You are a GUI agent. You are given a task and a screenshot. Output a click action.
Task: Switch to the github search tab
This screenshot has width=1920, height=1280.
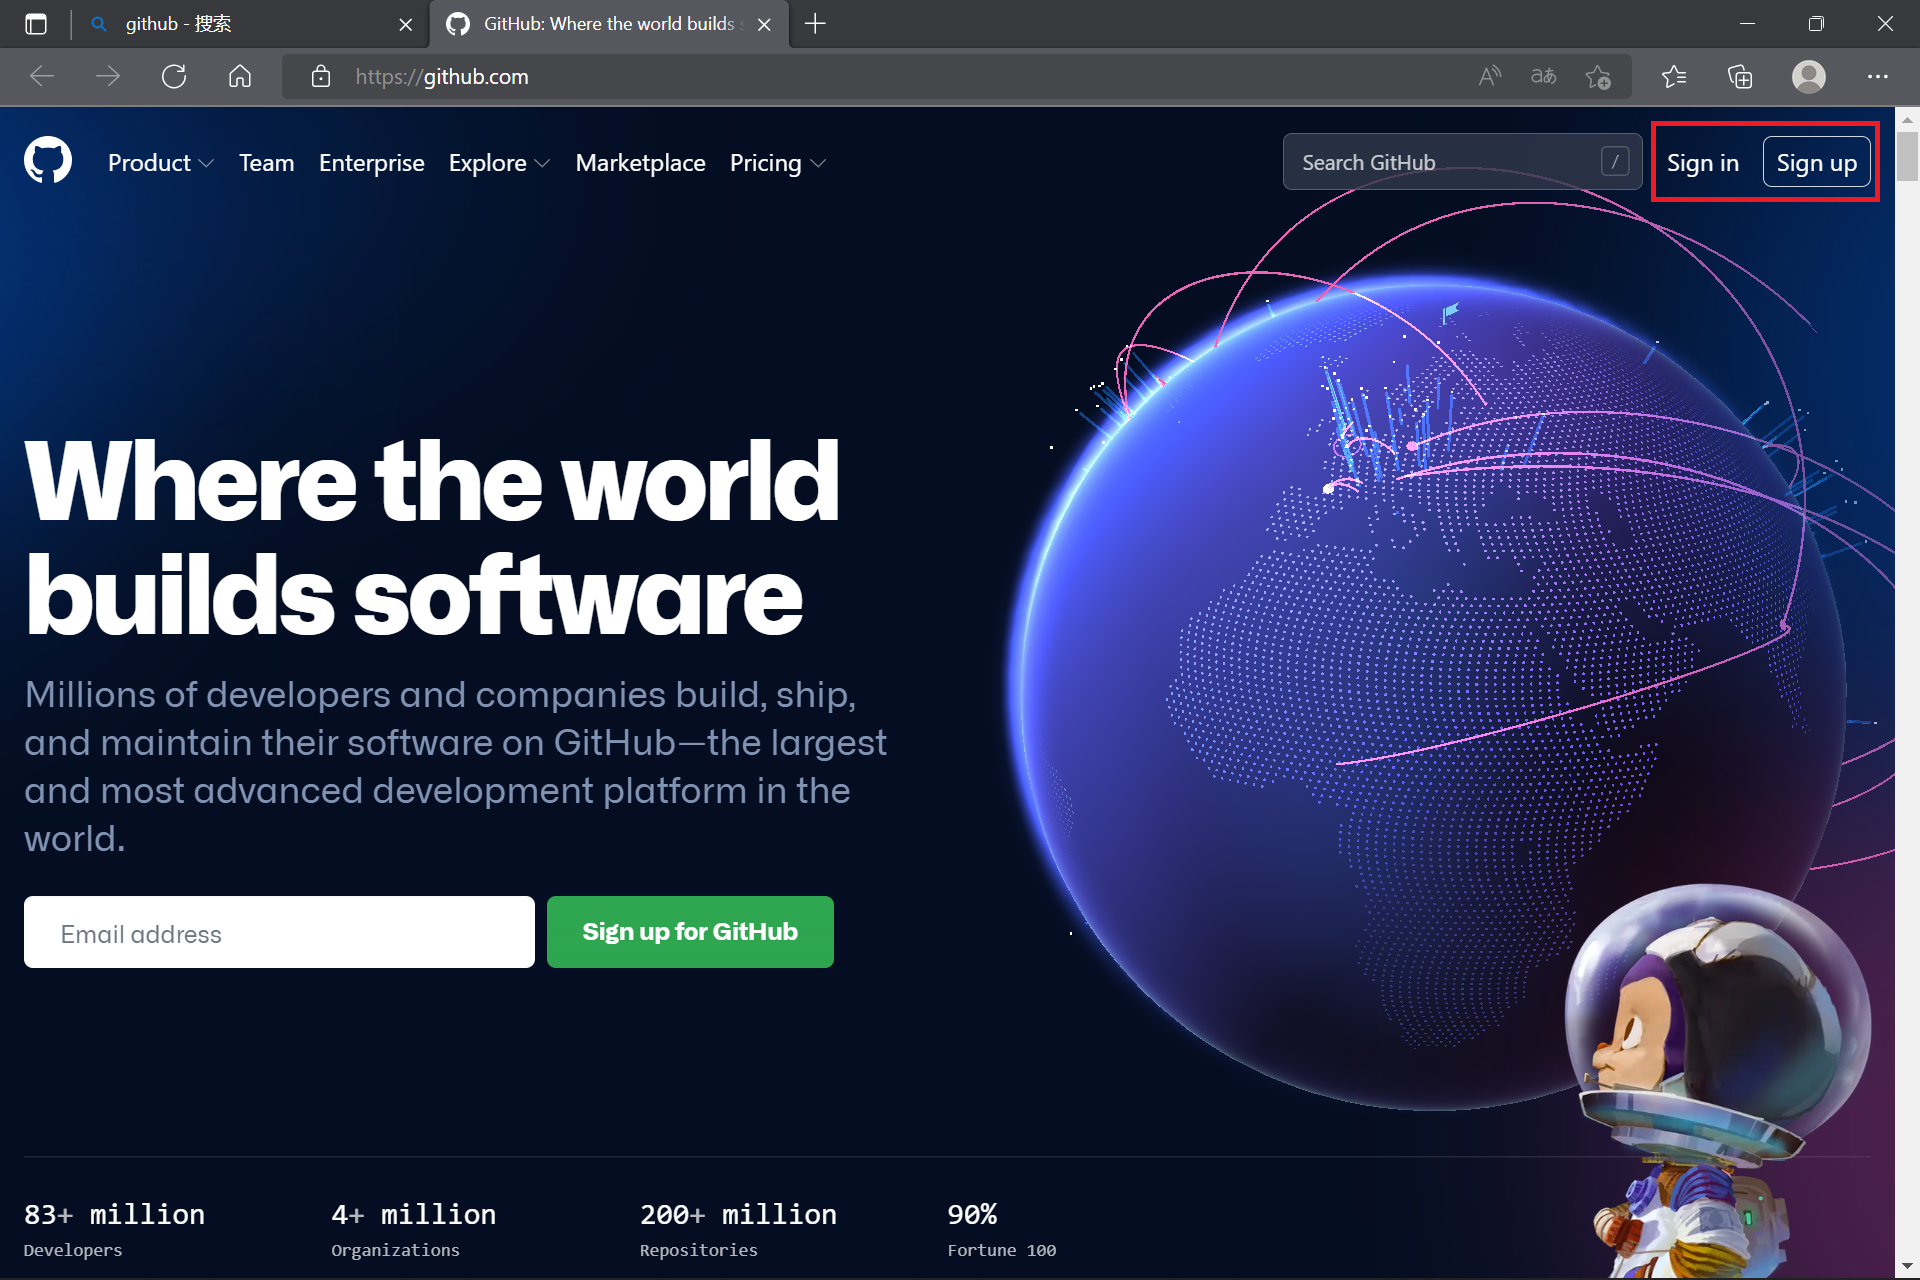pyautogui.click(x=240, y=24)
